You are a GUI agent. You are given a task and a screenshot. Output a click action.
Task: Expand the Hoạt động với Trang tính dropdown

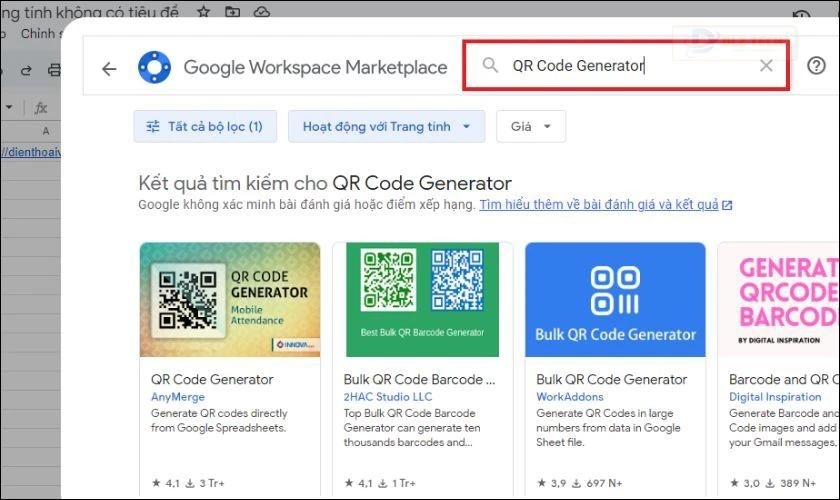[x=386, y=126]
